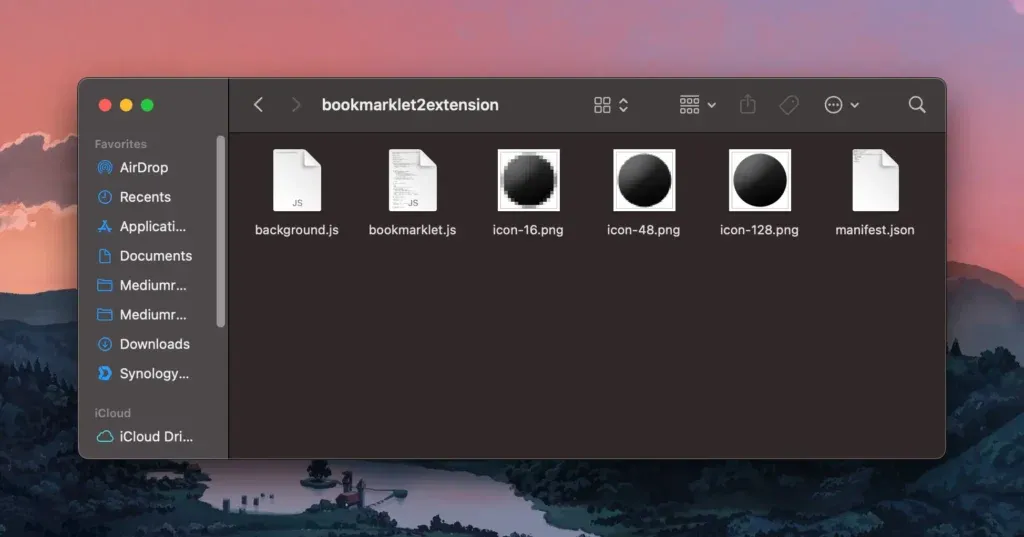1024x537 pixels.
Task: Close the Finder window
Action: (105, 105)
